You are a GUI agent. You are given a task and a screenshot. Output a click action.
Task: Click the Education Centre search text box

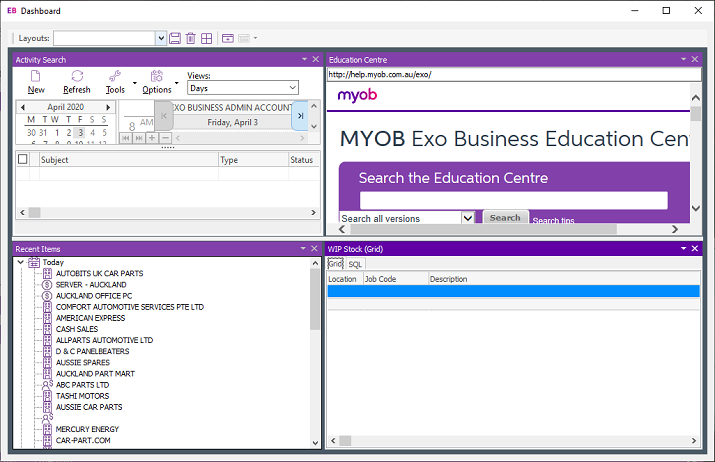click(x=514, y=200)
